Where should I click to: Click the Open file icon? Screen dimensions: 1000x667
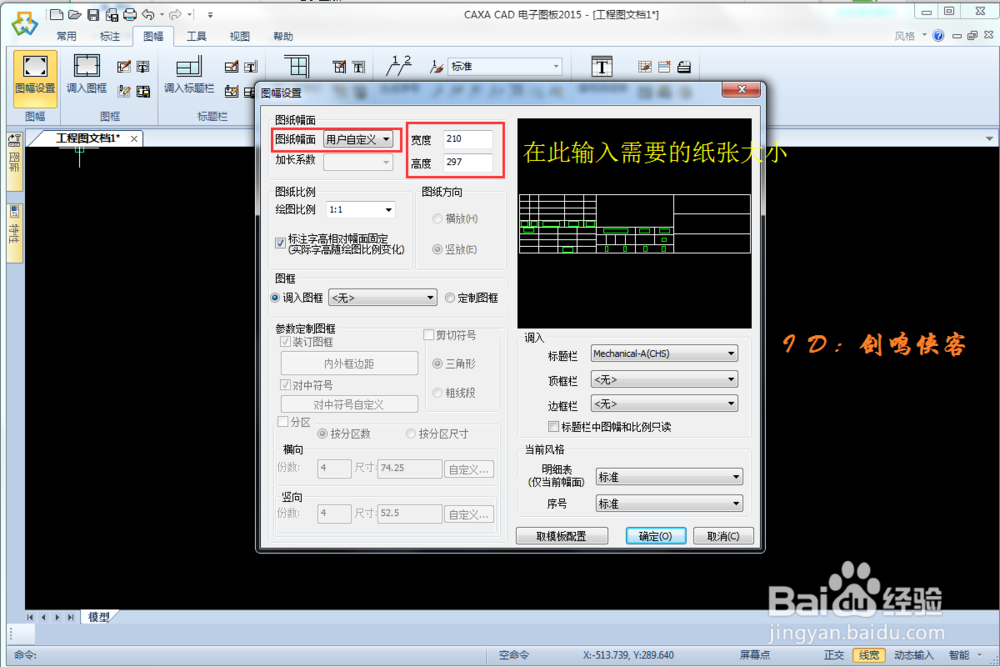point(75,14)
